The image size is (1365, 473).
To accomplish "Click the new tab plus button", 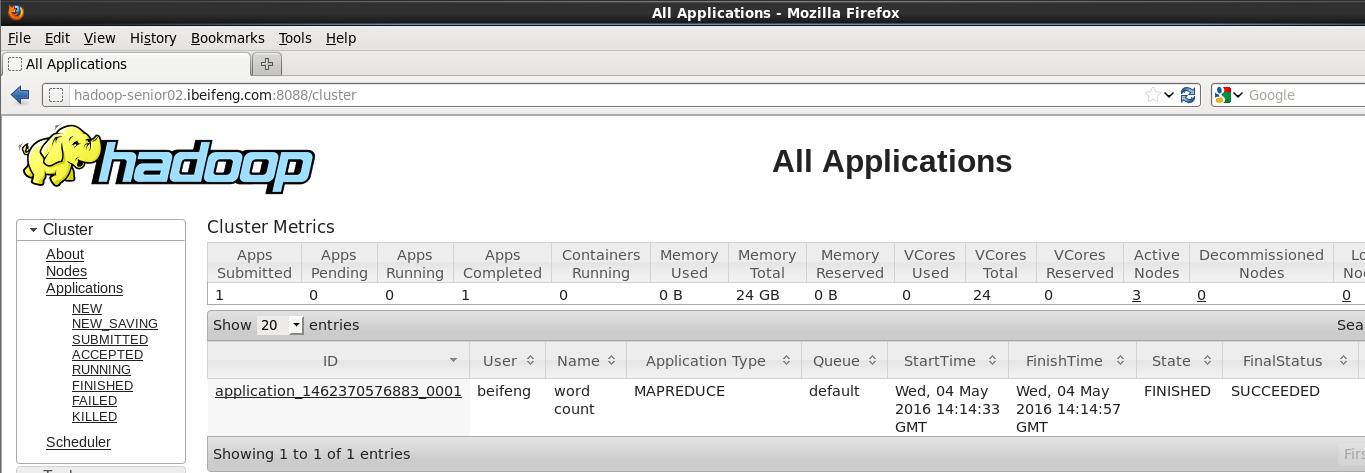I will point(267,64).
